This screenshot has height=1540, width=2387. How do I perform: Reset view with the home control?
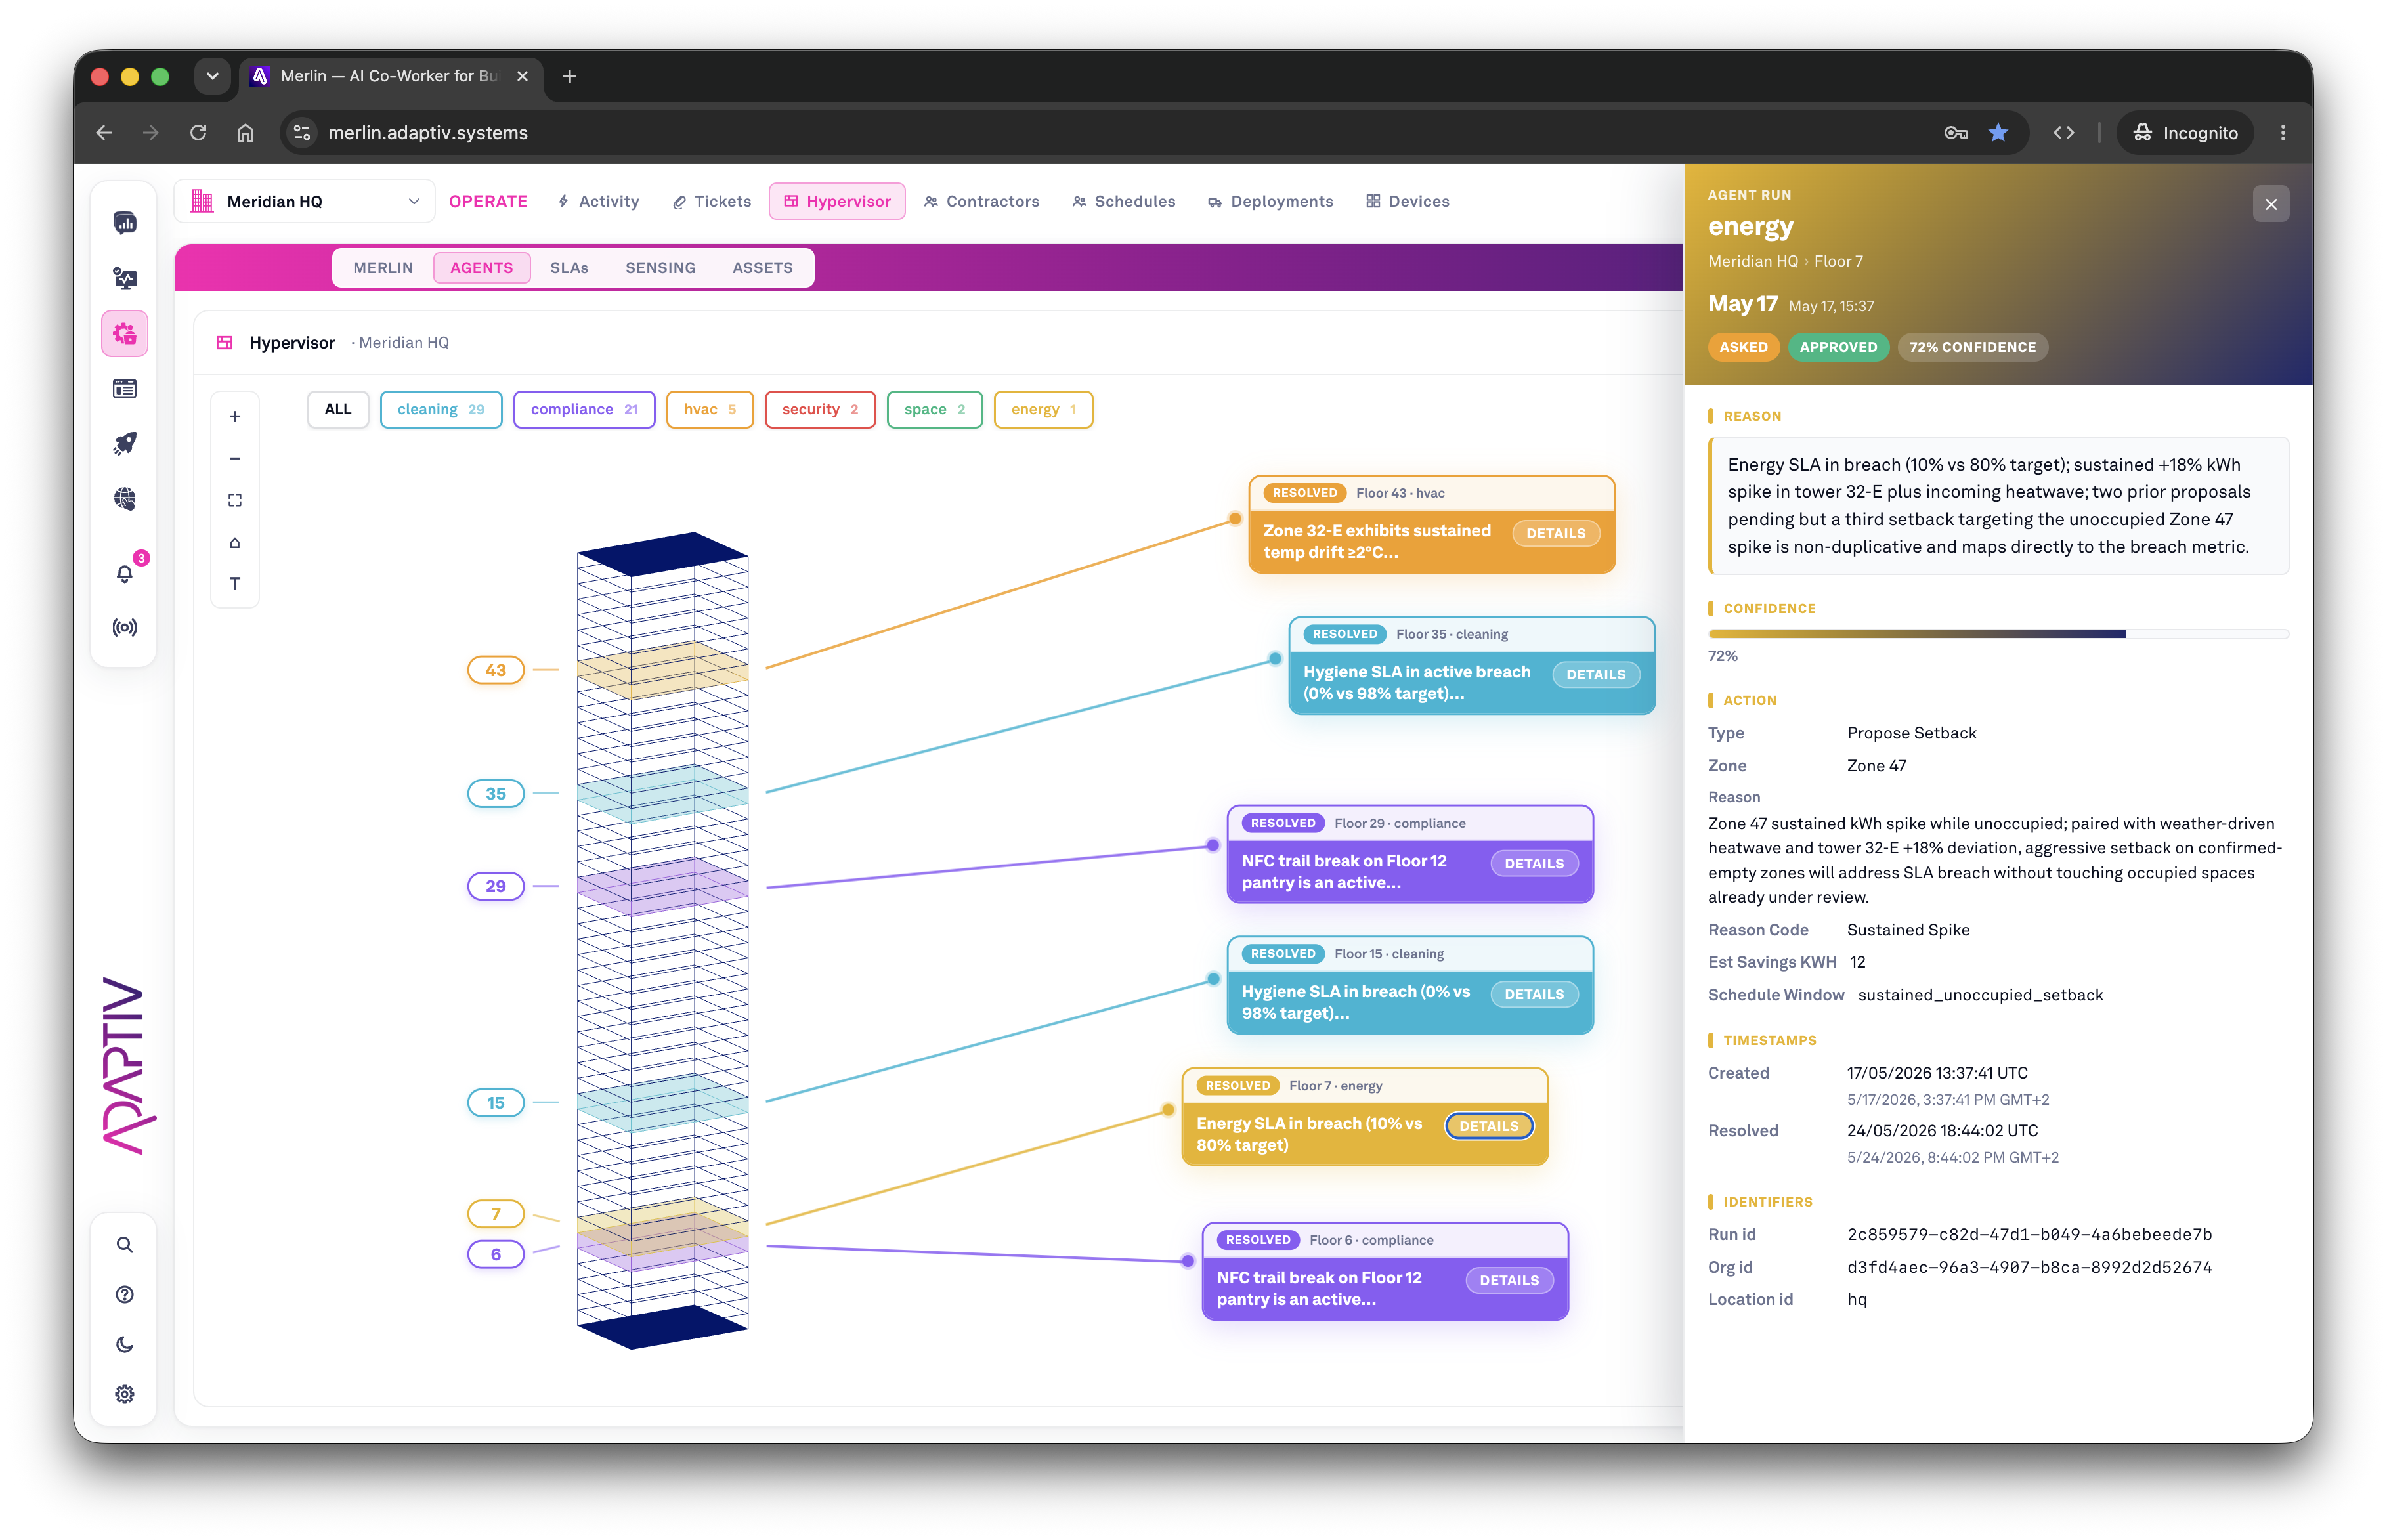235,542
